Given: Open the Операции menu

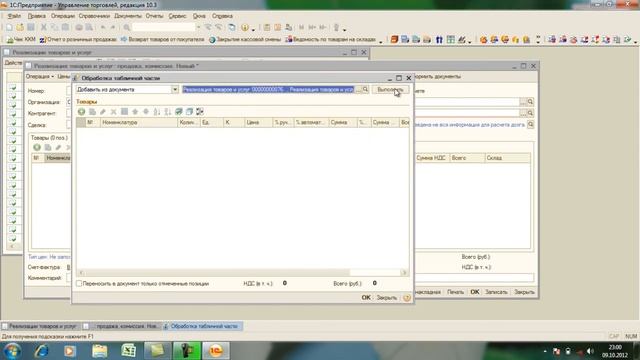Looking at the screenshot, I should tap(62, 16).
